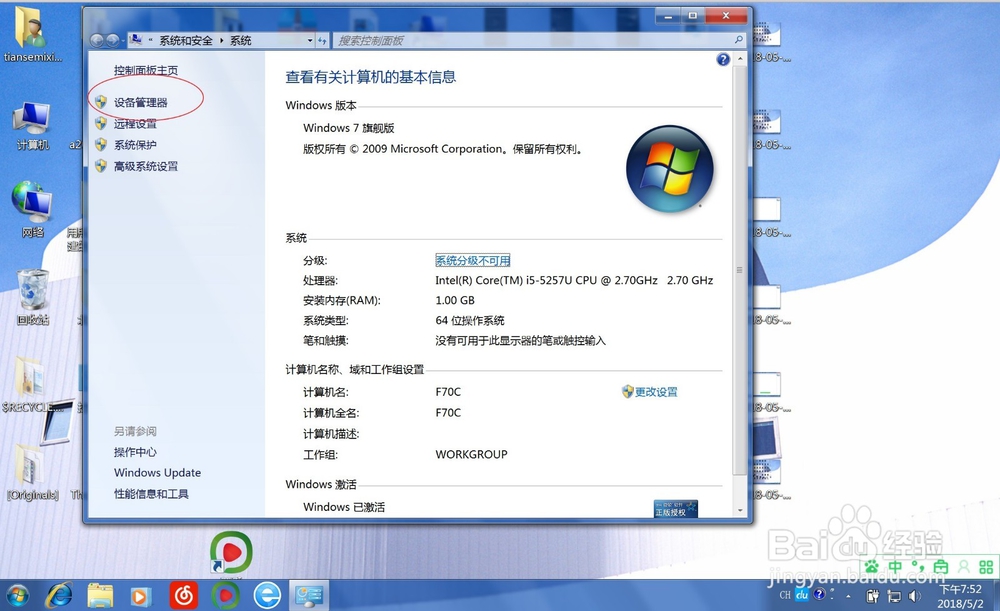1000x611 pixels.
Task: Open the address bar history dropdown arrow
Action: click(310, 40)
